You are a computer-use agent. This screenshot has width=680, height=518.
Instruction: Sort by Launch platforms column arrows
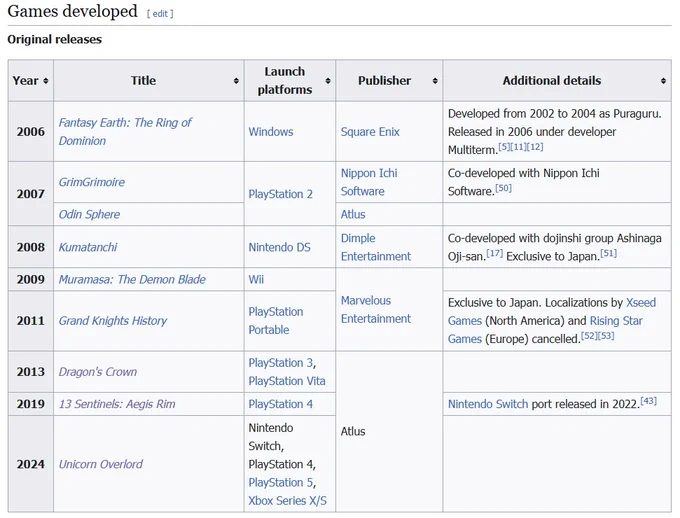click(328, 81)
